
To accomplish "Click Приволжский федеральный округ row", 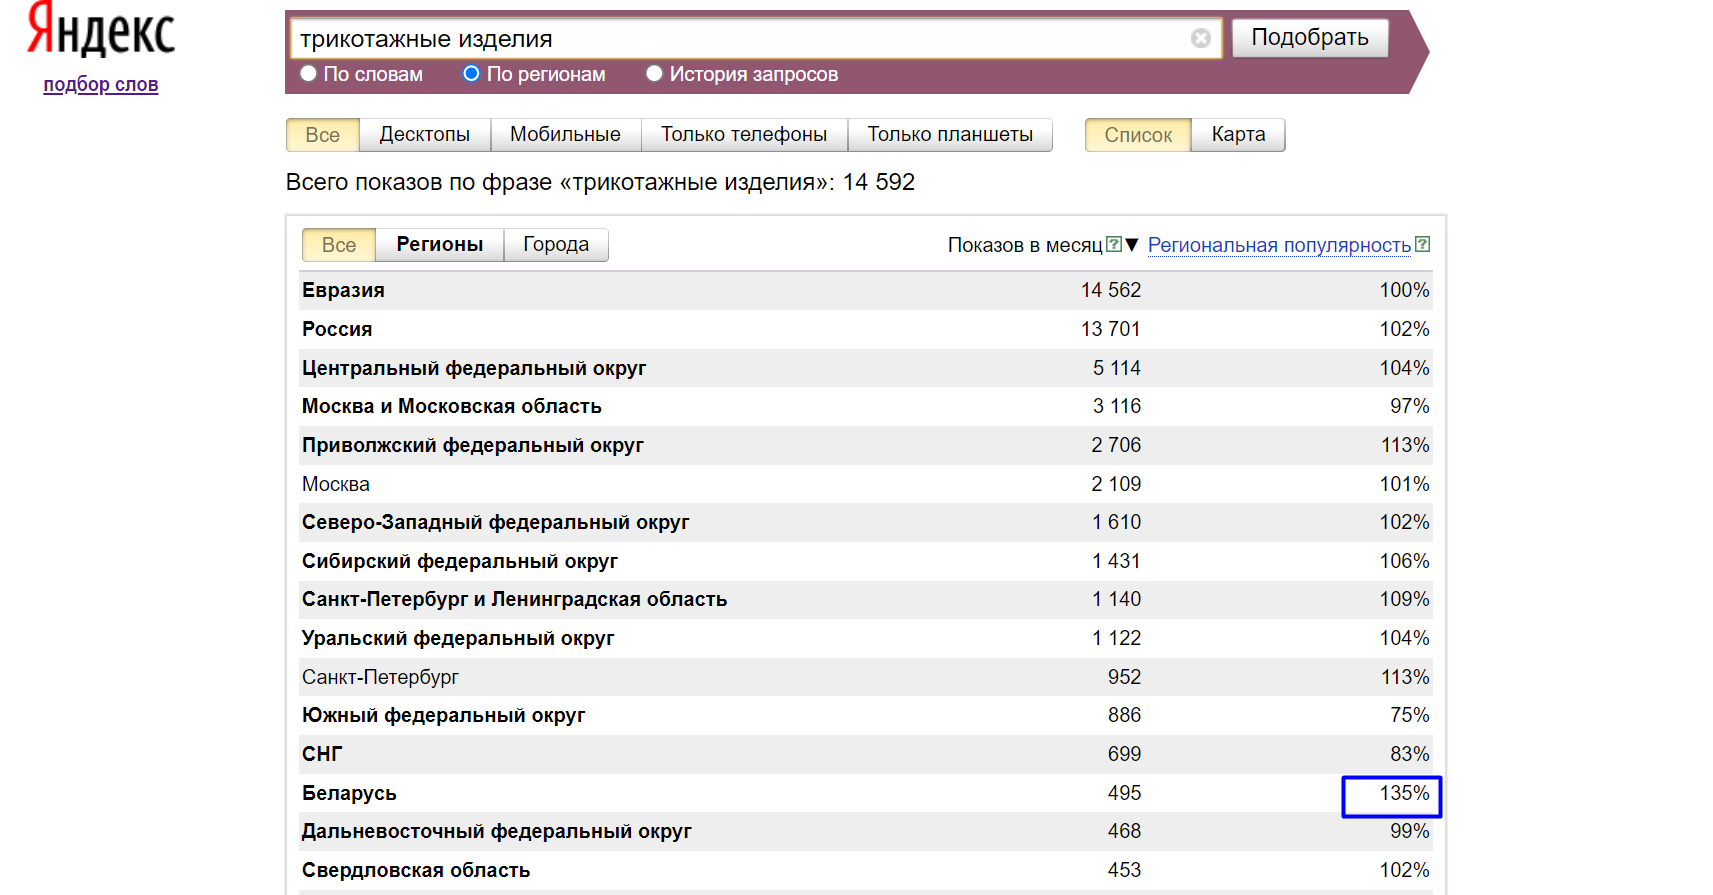I will pos(866,445).
